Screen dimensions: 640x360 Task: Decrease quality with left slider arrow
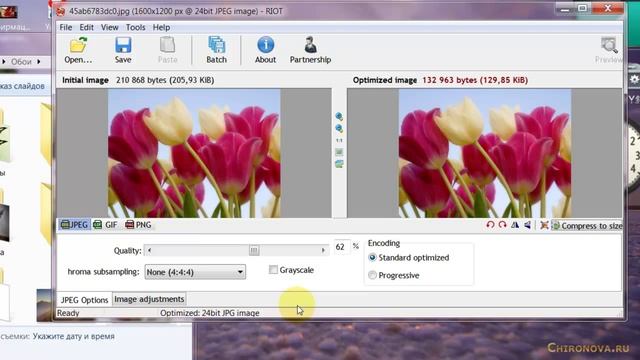point(149,250)
